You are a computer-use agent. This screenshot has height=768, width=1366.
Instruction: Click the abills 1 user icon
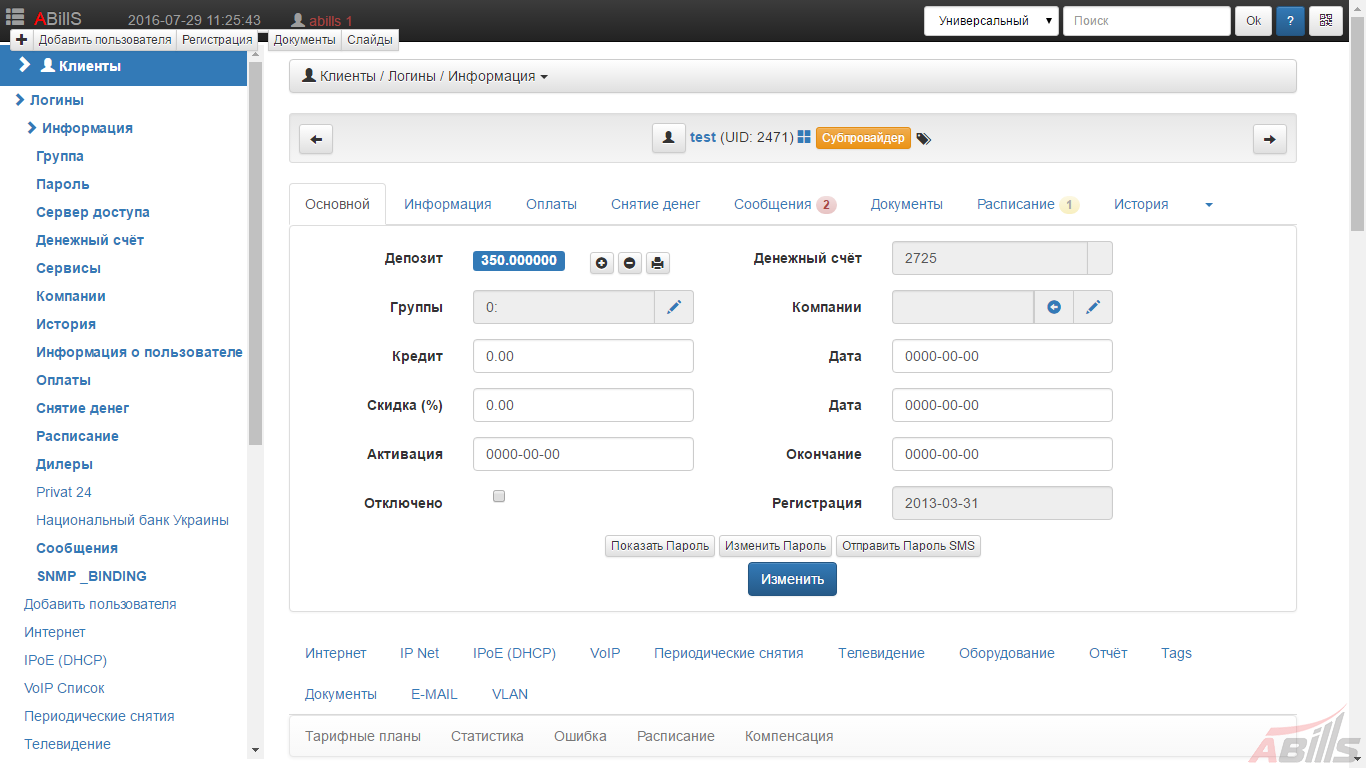tap(297, 20)
